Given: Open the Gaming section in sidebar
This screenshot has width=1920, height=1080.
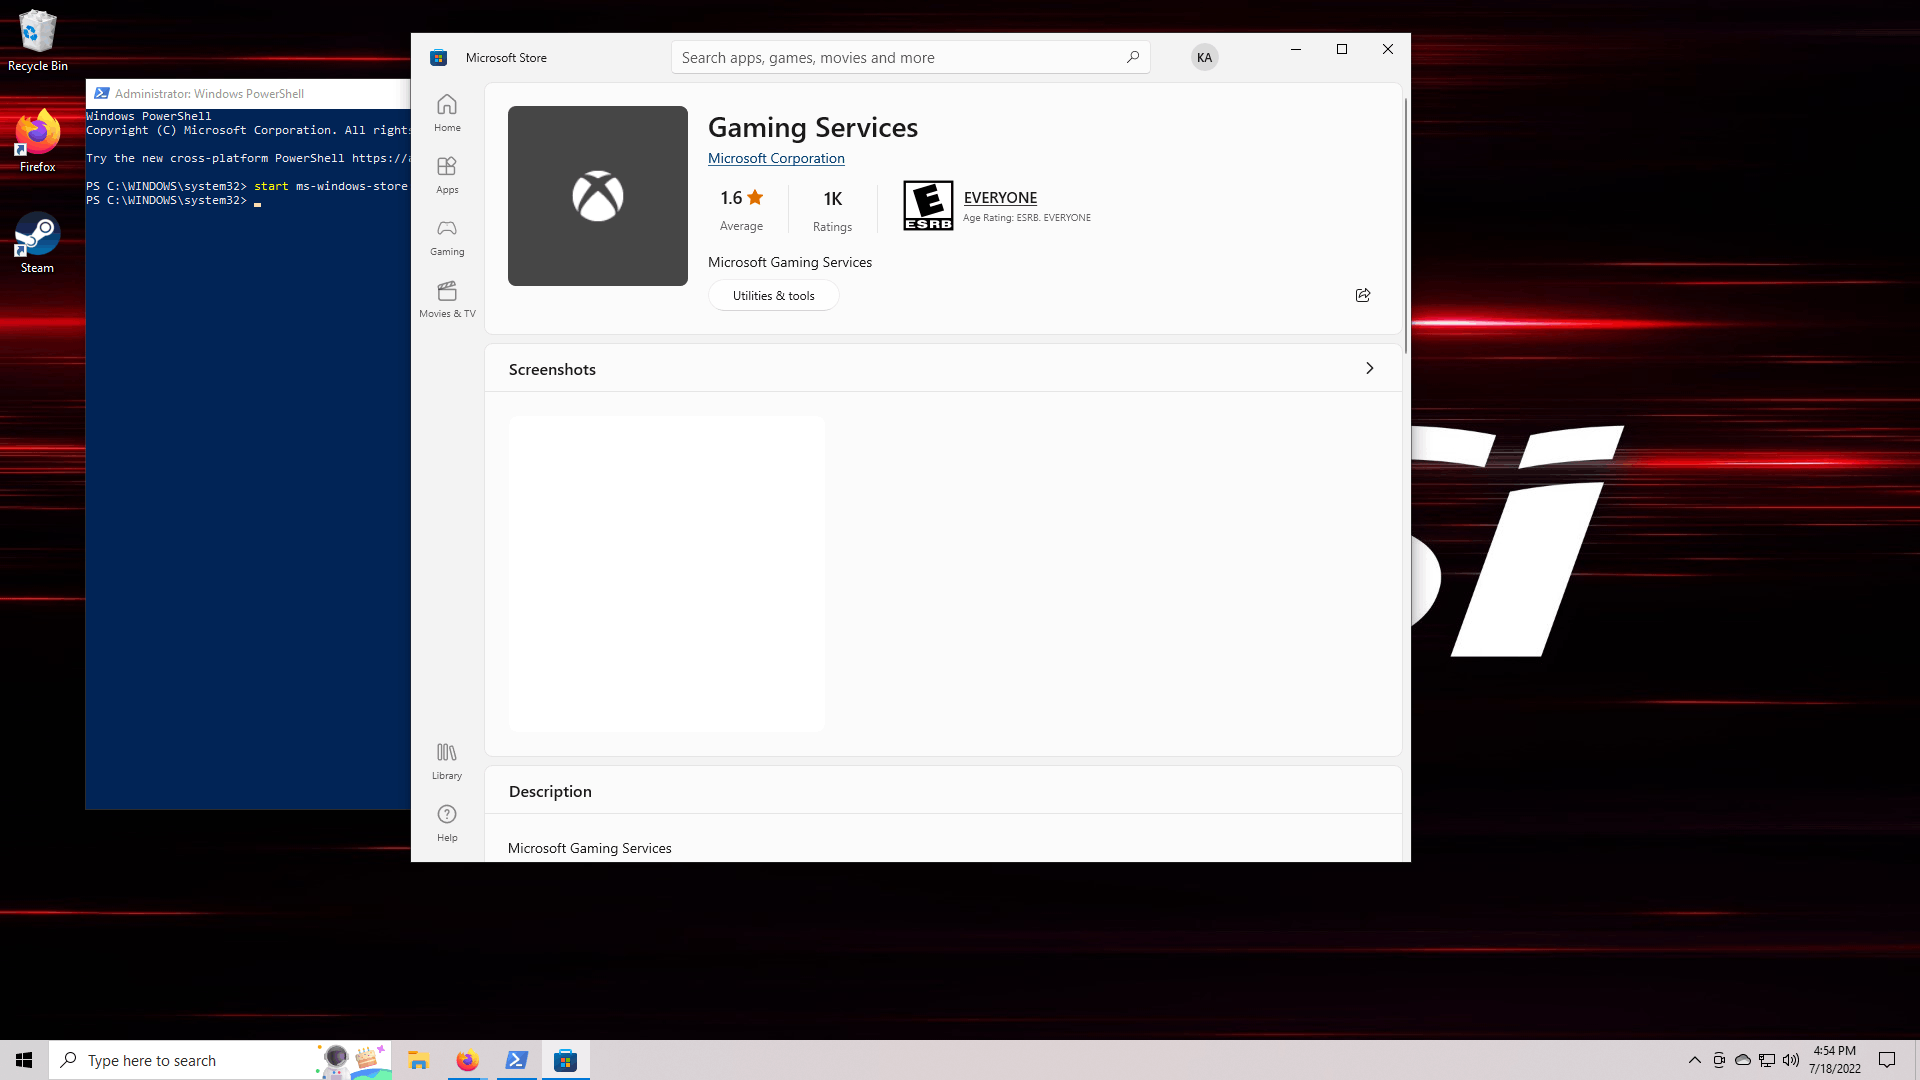Looking at the screenshot, I should pyautogui.click(x=447, y=237).
